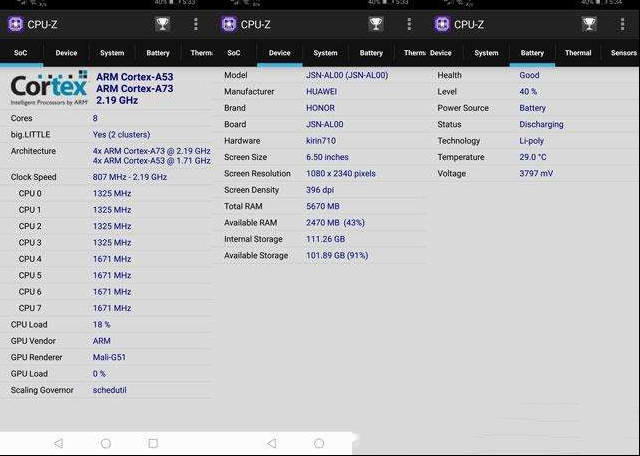
Task: Open the trophy icon on the Battery screen
Action: pos(589,24)
